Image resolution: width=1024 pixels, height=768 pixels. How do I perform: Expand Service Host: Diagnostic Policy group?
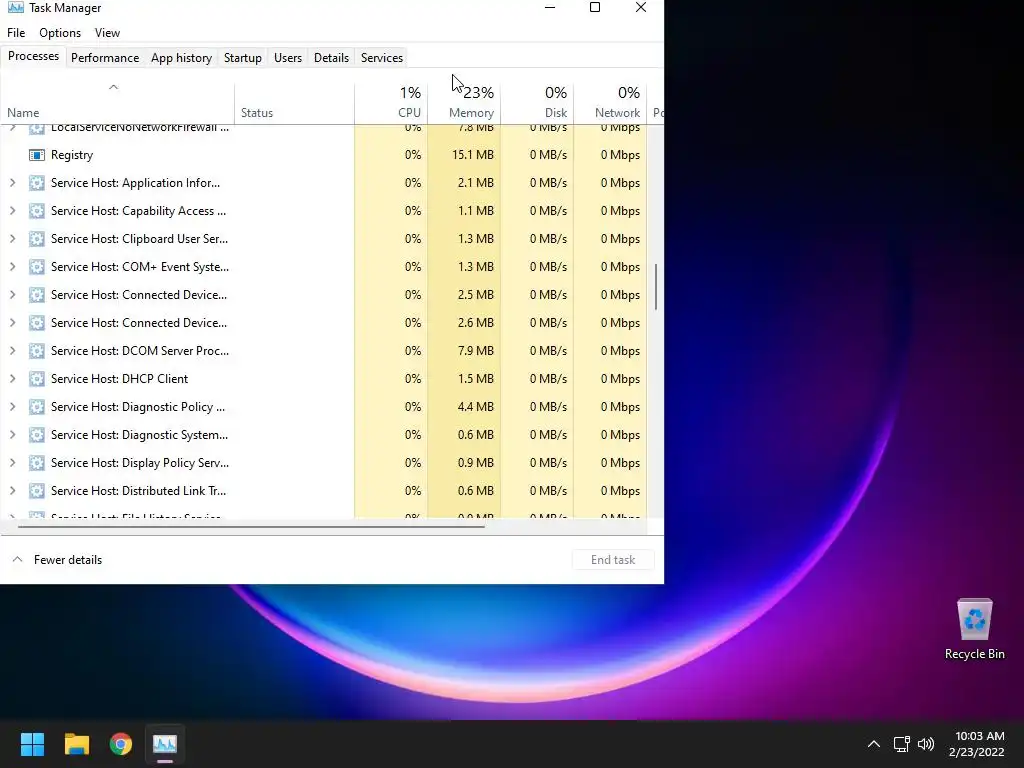[x=12, y=407]
